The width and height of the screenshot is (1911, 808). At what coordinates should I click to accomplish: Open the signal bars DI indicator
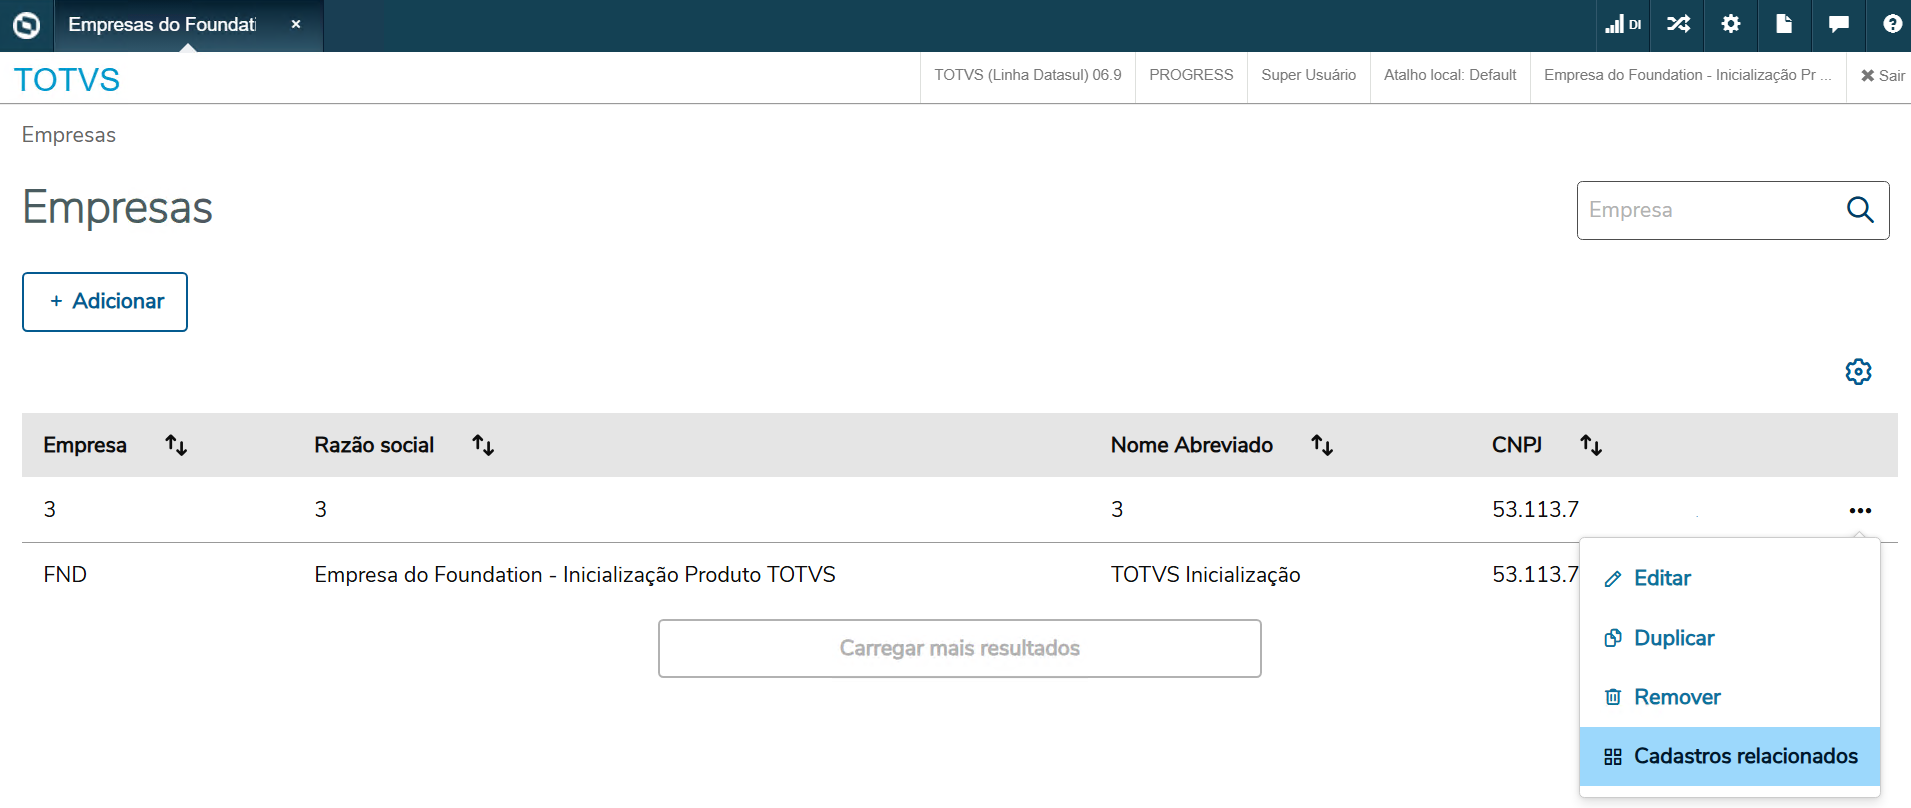[1623, 24]
